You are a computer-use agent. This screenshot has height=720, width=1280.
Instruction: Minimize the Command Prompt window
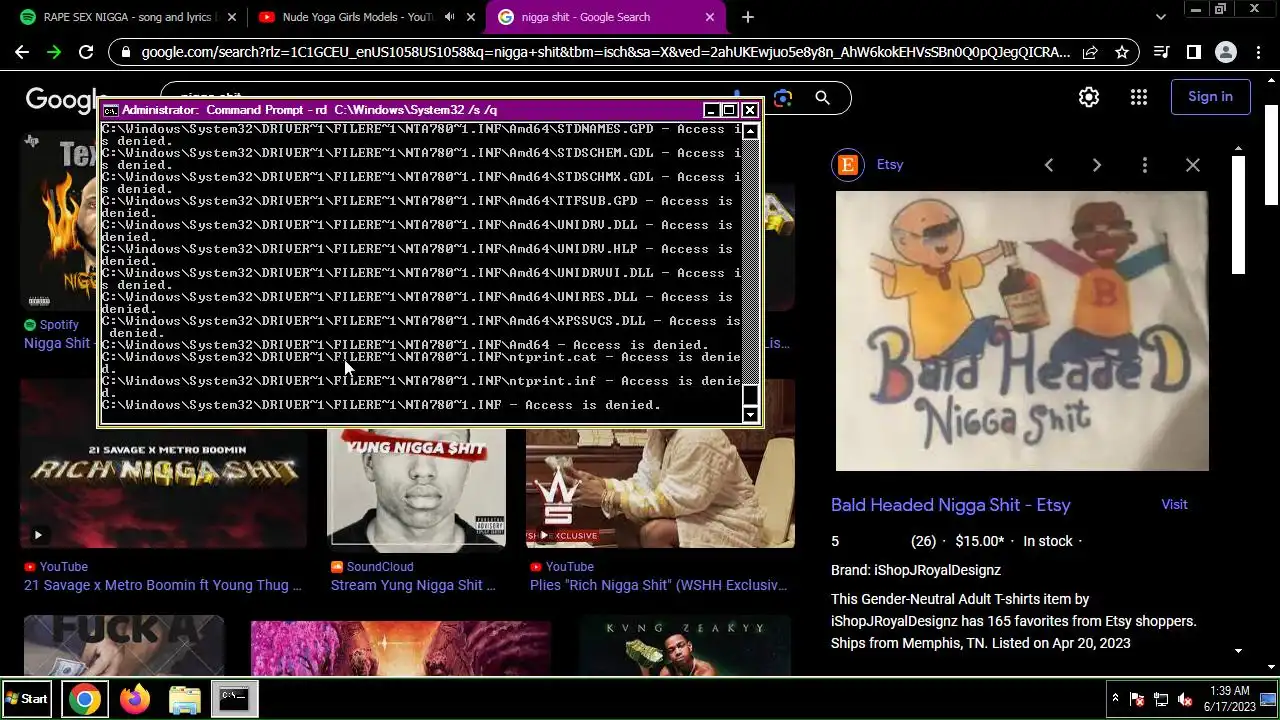(x=711, y=110)
